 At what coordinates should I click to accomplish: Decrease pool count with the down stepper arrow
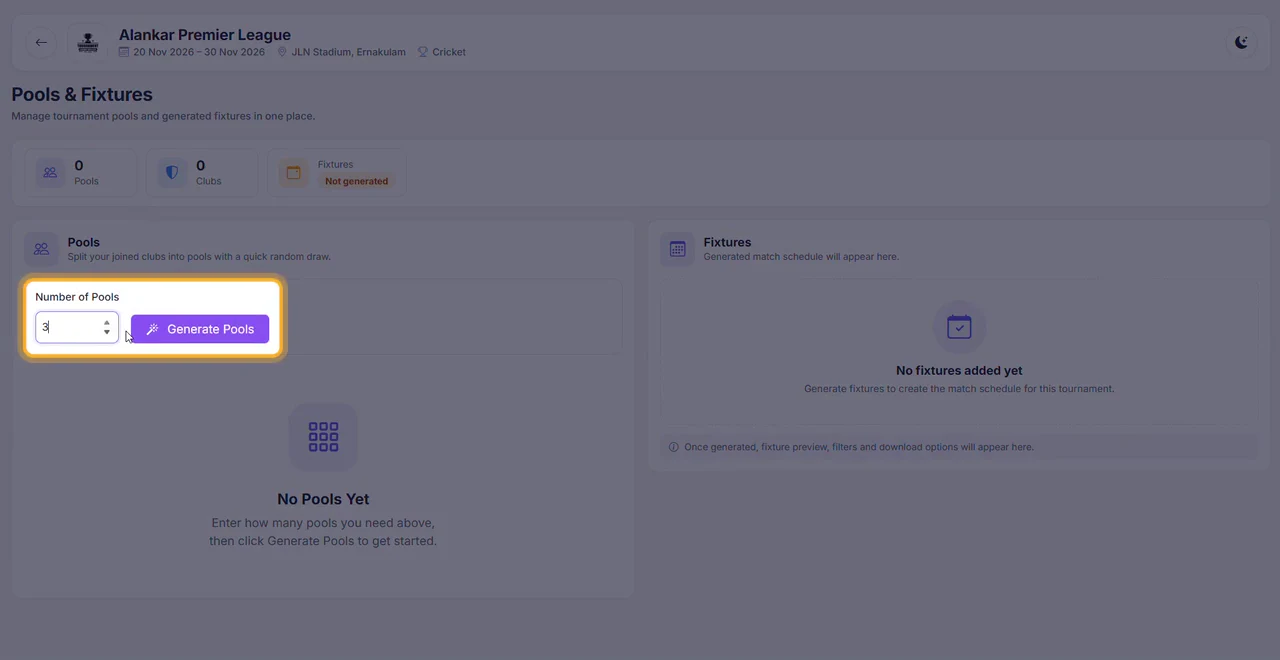coord(107,332)
